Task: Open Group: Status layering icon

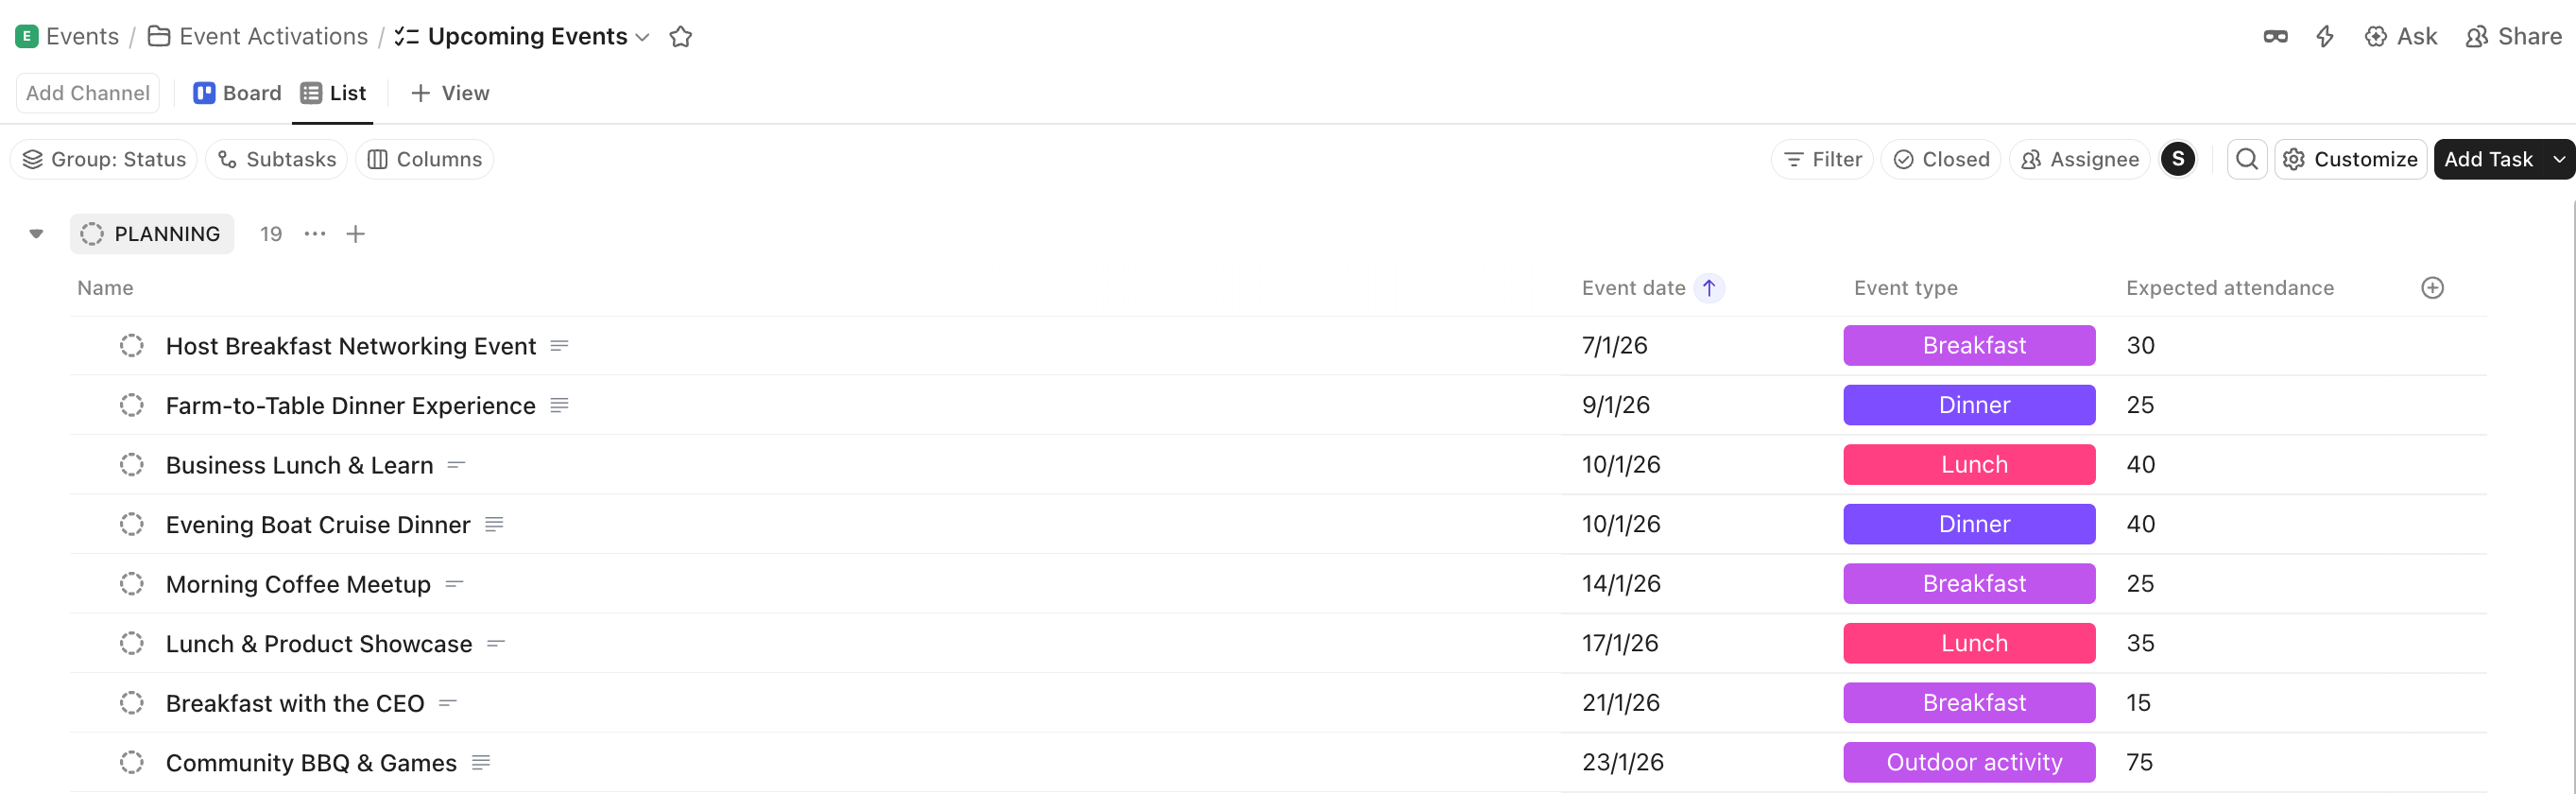Action: [x=32, y=159]
